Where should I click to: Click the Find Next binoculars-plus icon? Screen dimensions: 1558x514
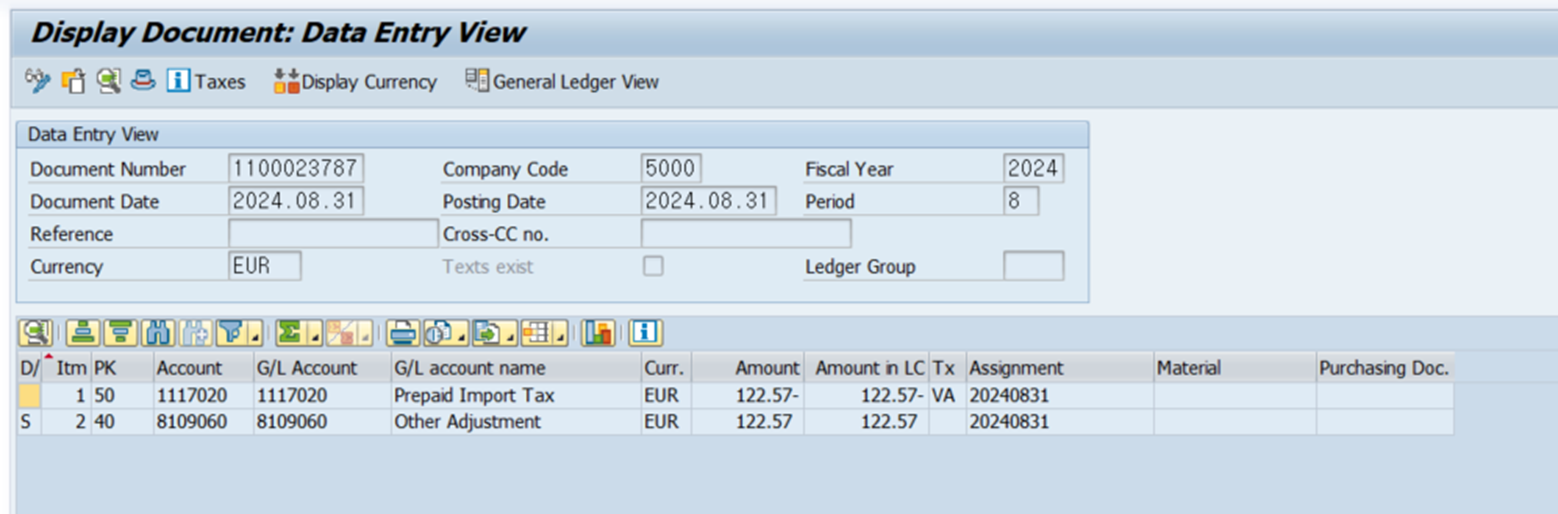pos(195,332)
